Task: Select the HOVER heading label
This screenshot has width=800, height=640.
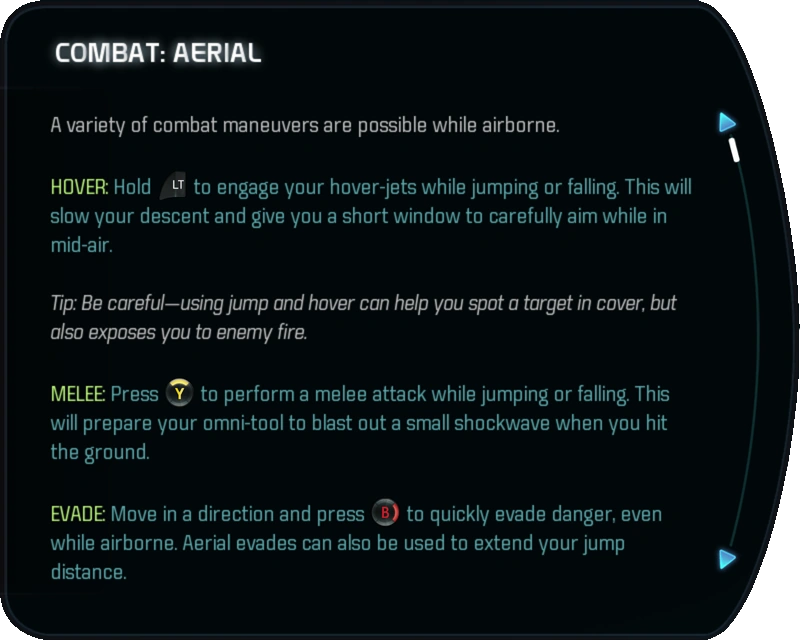Action: tap(79, 188)
